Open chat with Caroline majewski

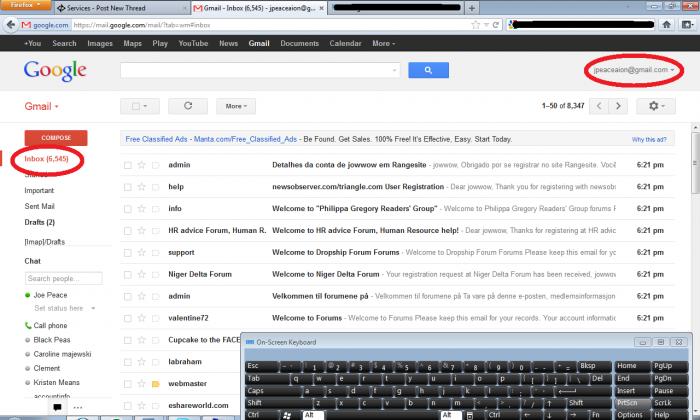pyautogui.click(x=62, y=354)
